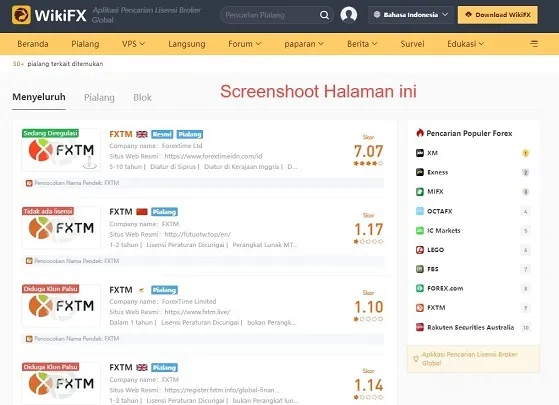
Task: Open Pialang in the navigation bar
Action: coord(85,44)
